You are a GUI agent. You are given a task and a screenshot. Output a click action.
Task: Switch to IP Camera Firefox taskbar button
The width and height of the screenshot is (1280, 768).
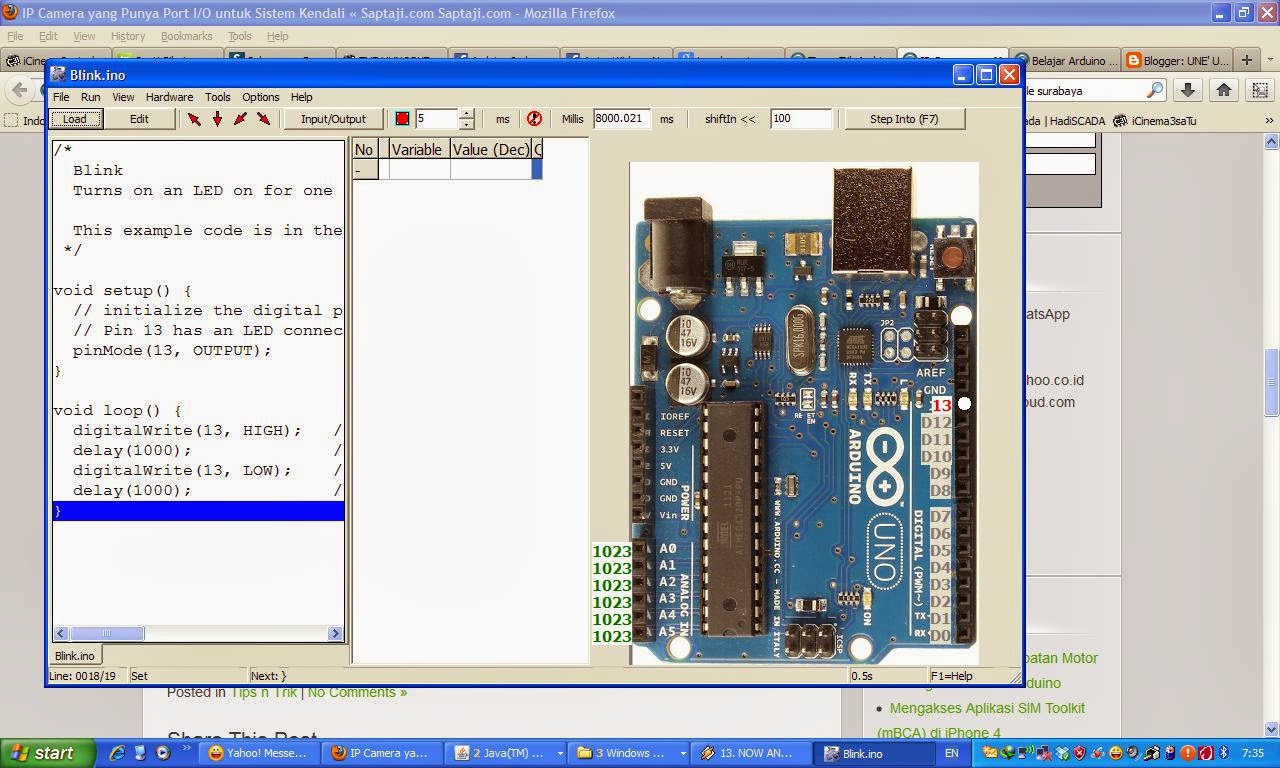pyautogui.click(x=385, y=753)
